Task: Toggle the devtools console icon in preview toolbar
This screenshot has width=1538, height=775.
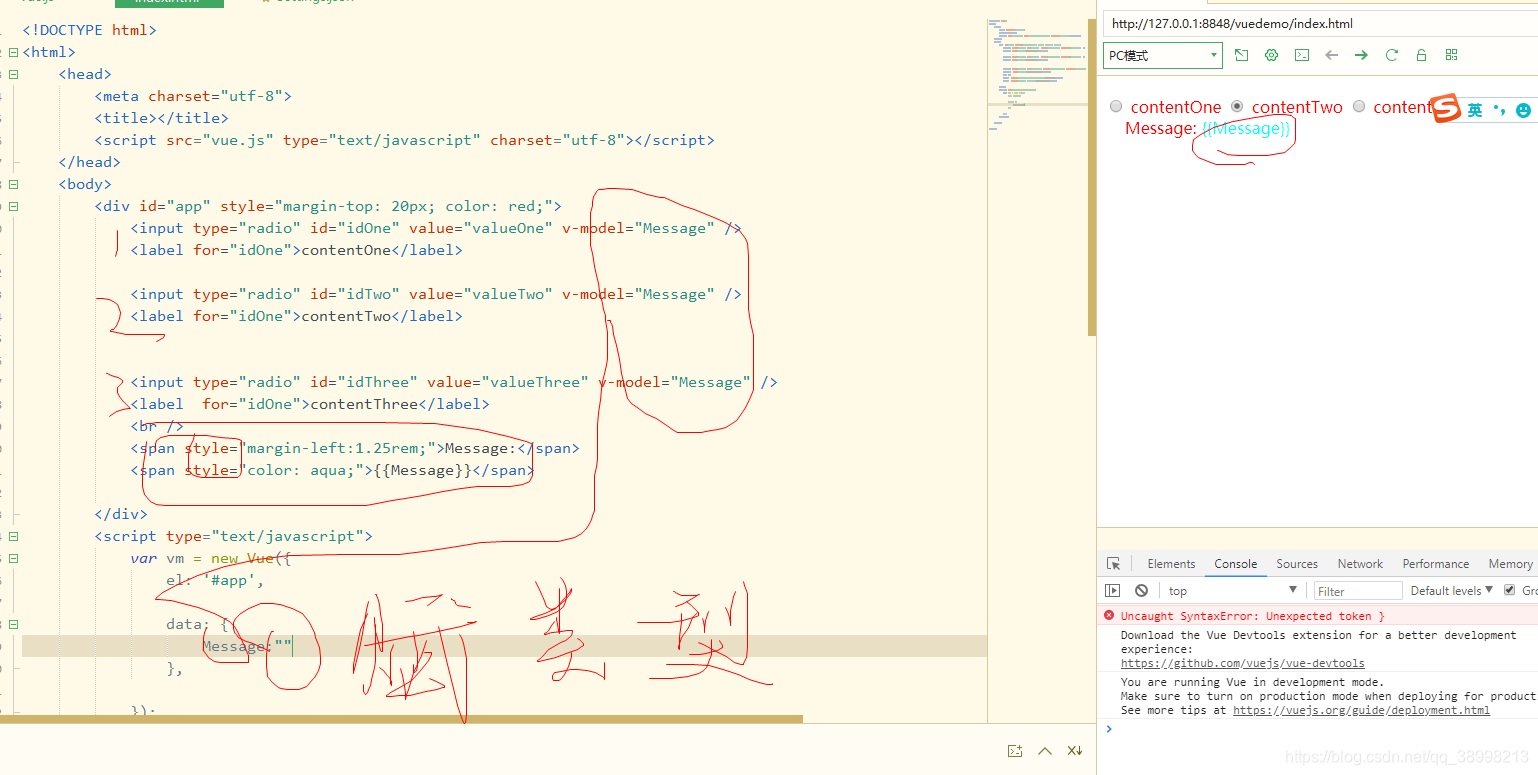Action: (1301, 55)
